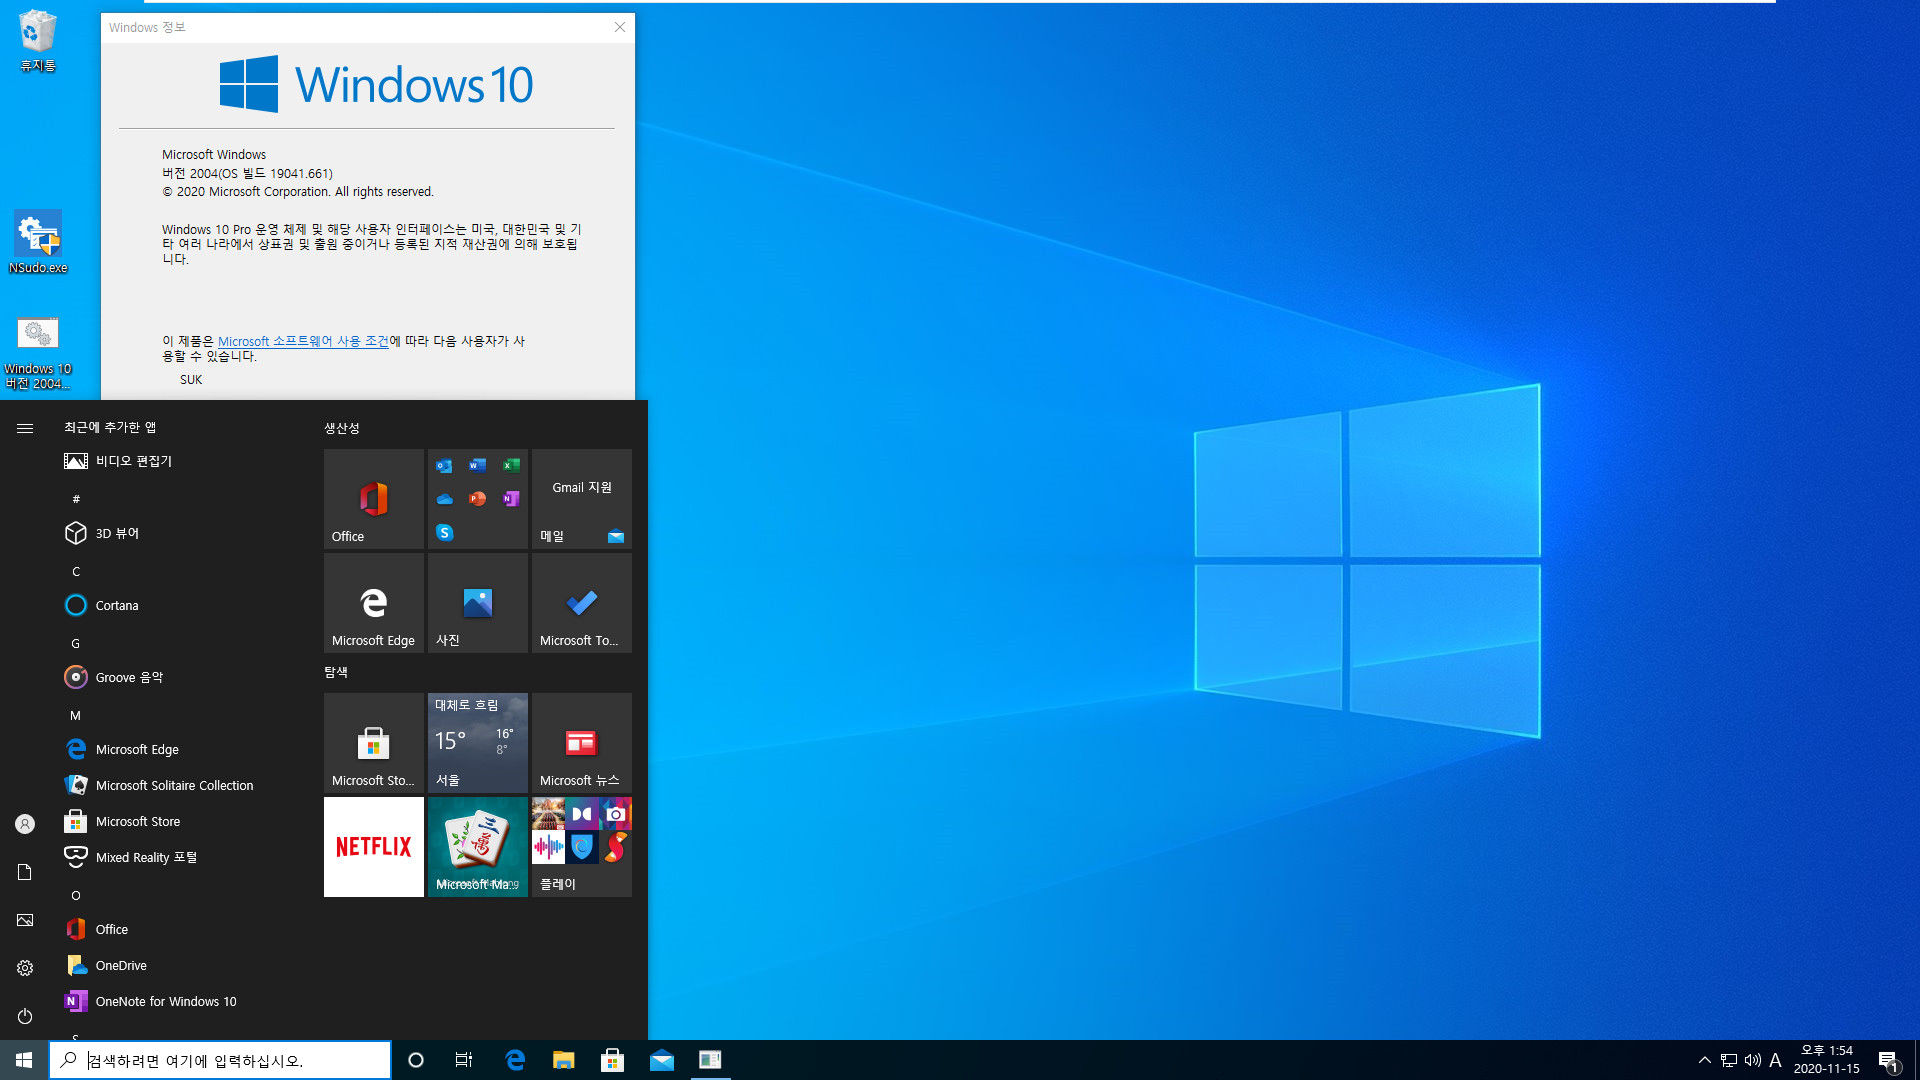Open the Microsoft Mahjong tile
The width and height of the screenshot is (1920, 1080).
tap(477, 847)
